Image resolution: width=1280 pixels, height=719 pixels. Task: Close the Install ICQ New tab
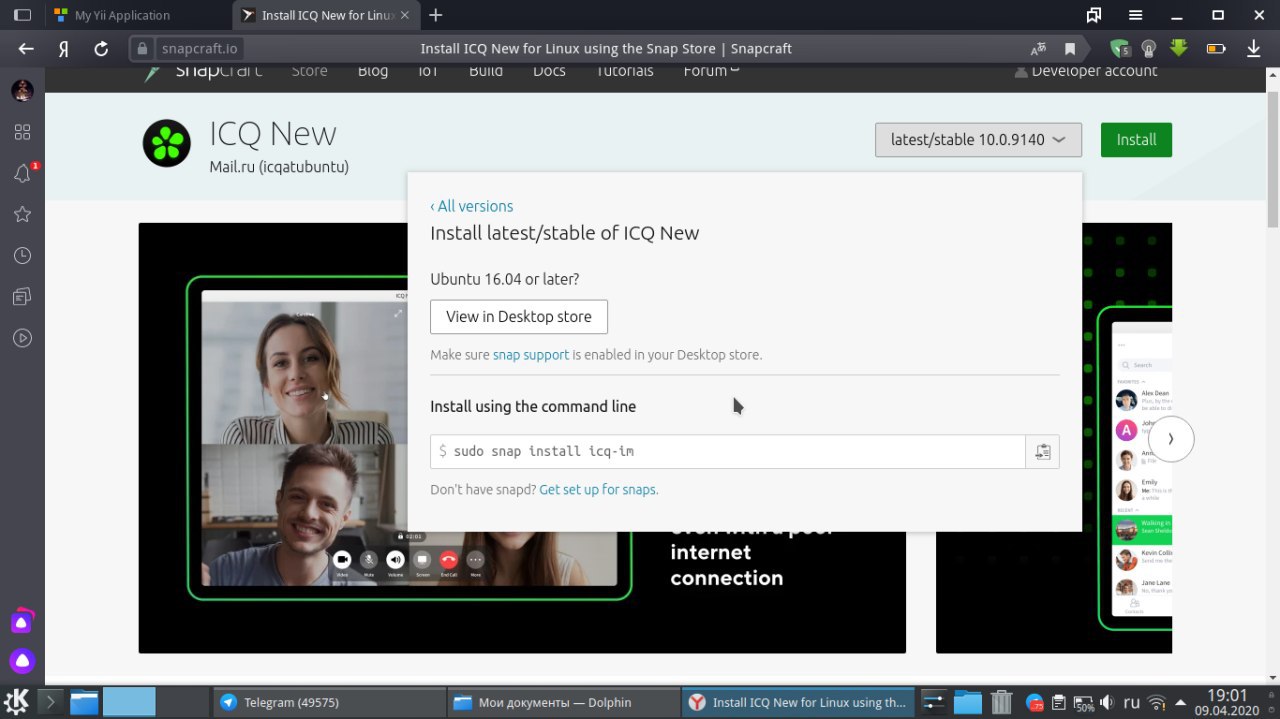pyautogui.click(x=407, y=15)
